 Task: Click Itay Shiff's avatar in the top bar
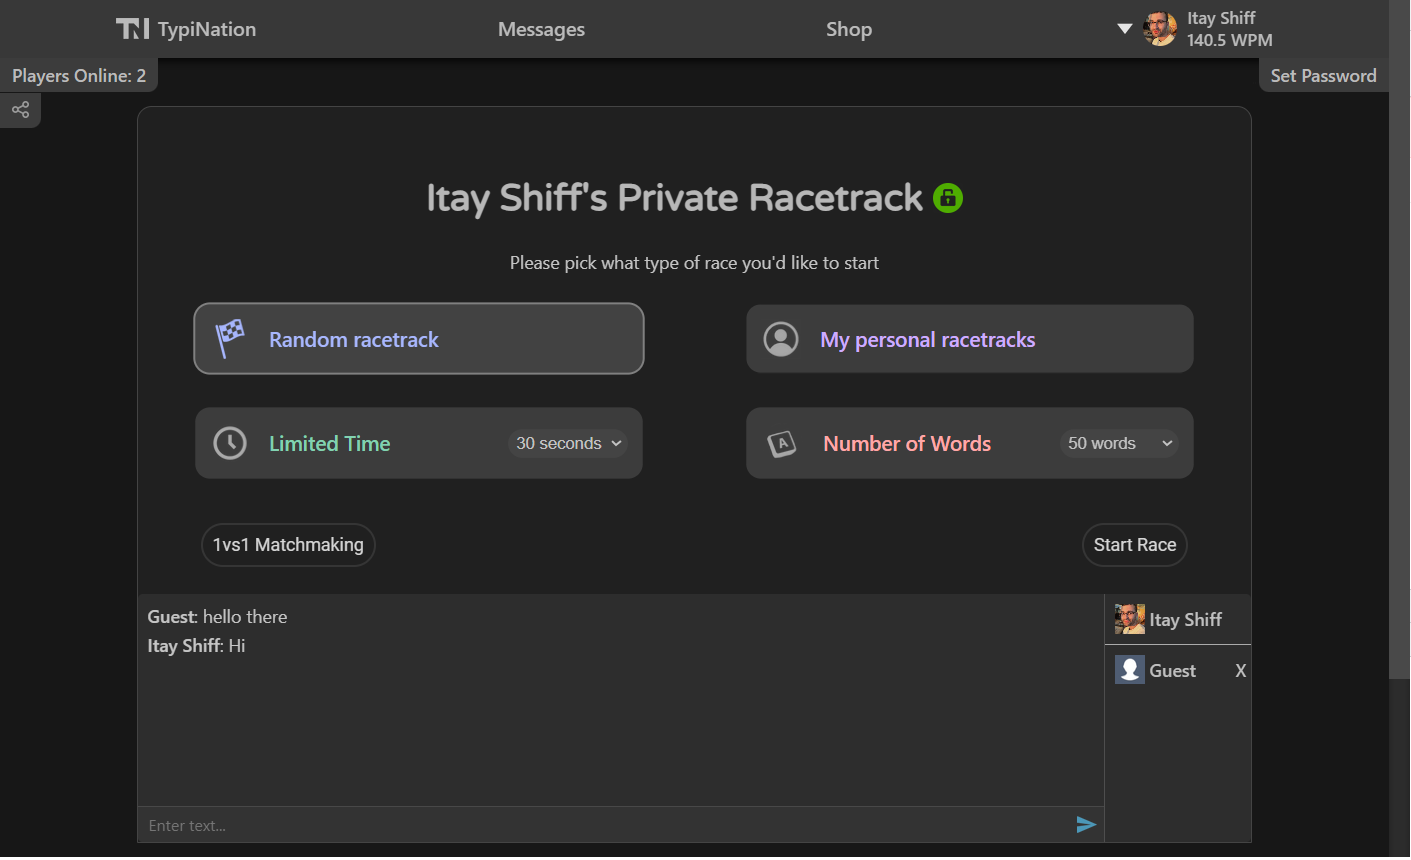(x=1160, y=29)
